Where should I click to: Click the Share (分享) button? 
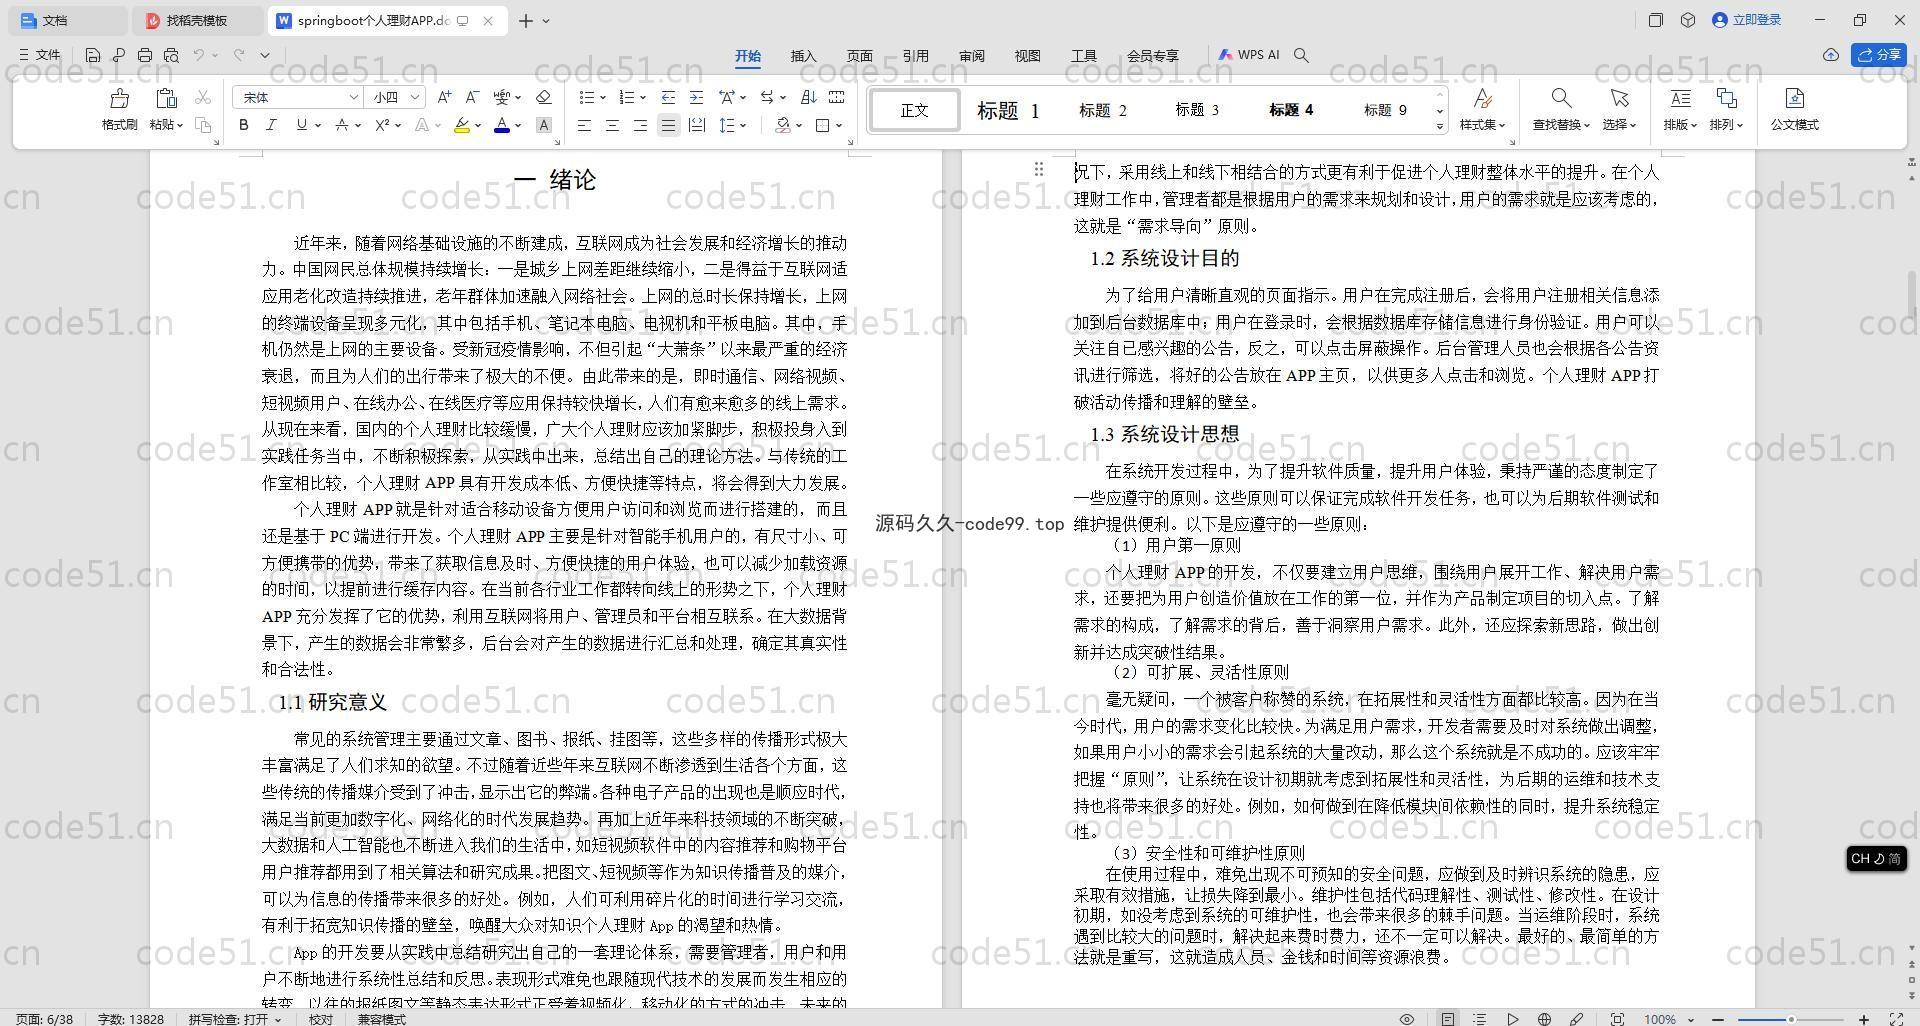click(1879, 55)
